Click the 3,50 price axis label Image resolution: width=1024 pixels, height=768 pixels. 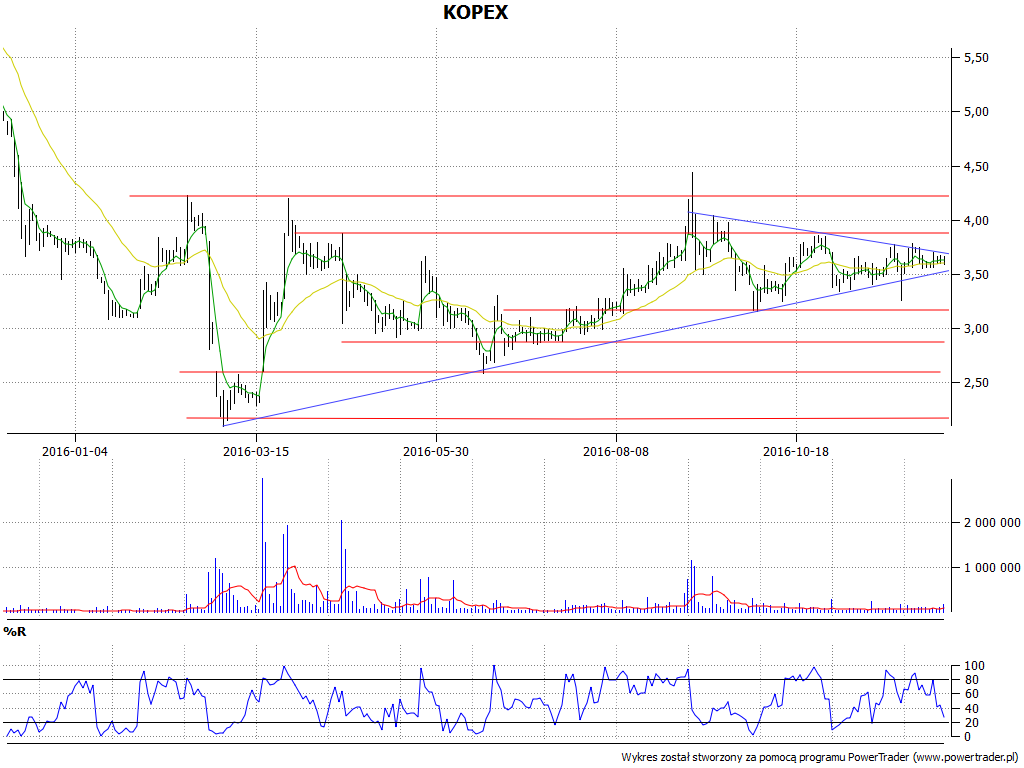point(976,275)
